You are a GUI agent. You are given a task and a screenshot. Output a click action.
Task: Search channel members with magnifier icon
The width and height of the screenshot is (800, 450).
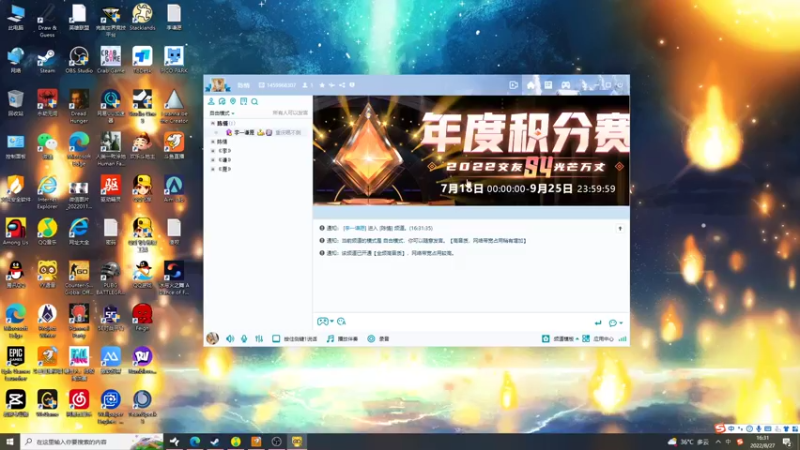(255, 102)
